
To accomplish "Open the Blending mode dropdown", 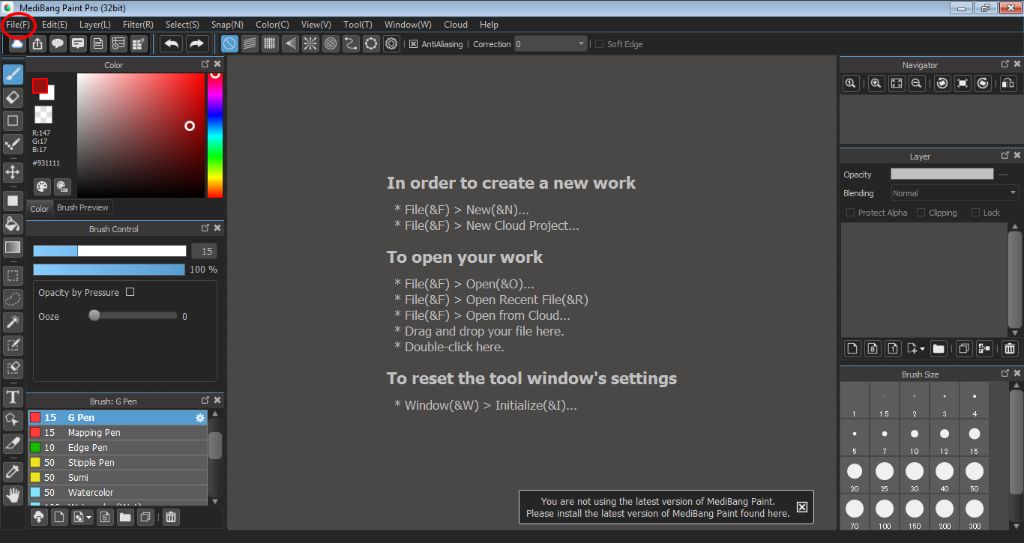I will (954, 193).
